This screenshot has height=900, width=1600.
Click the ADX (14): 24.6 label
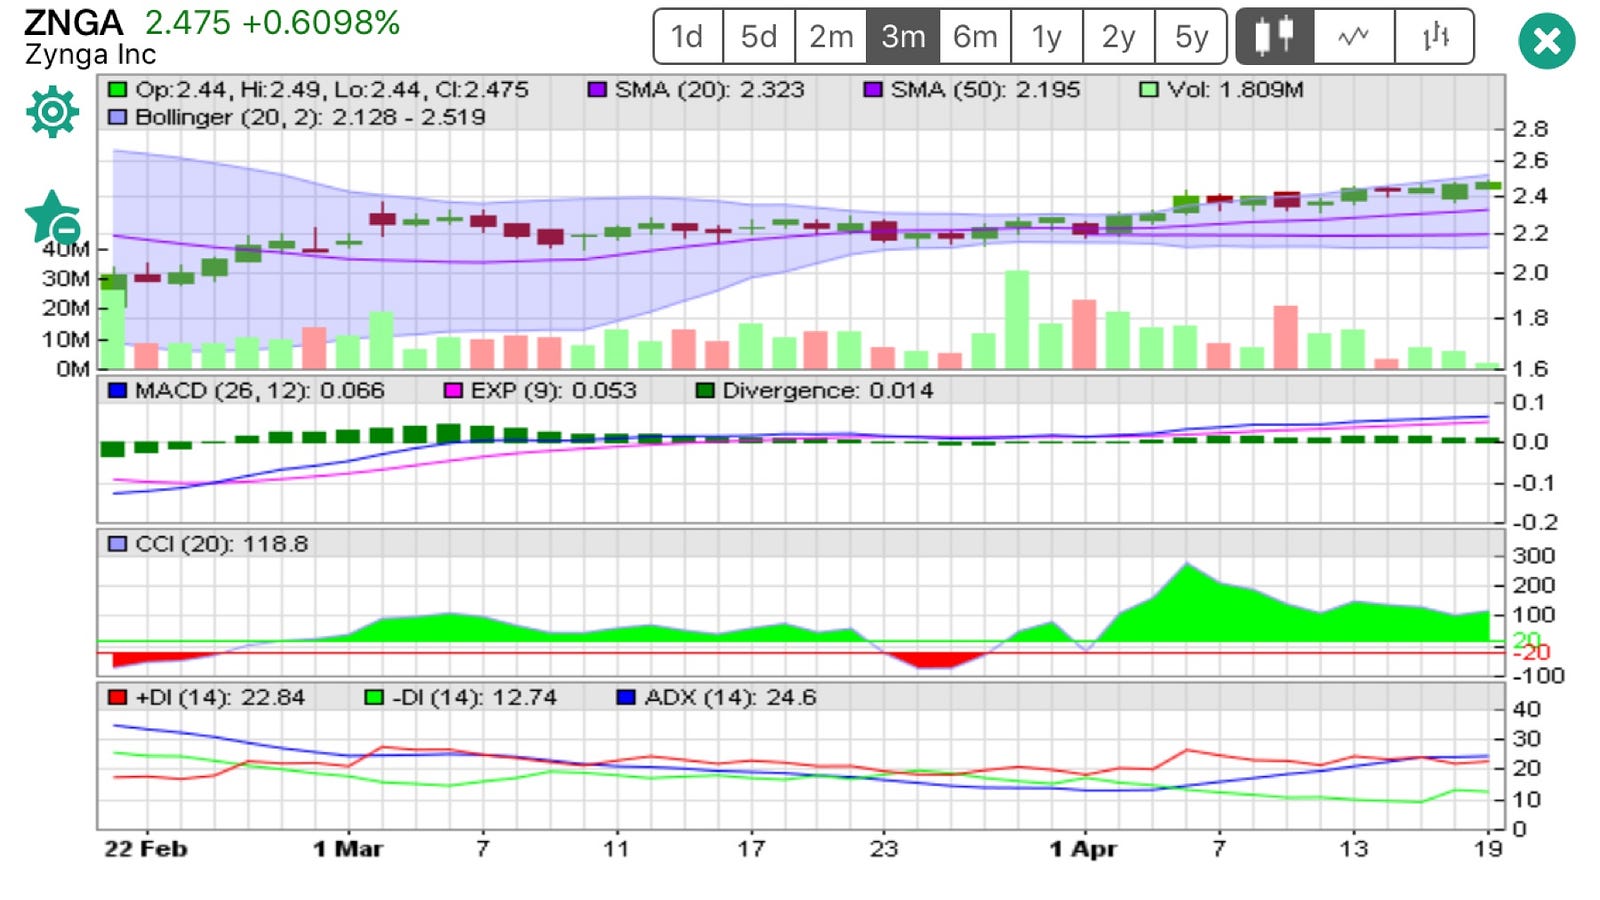coord(731,697)
